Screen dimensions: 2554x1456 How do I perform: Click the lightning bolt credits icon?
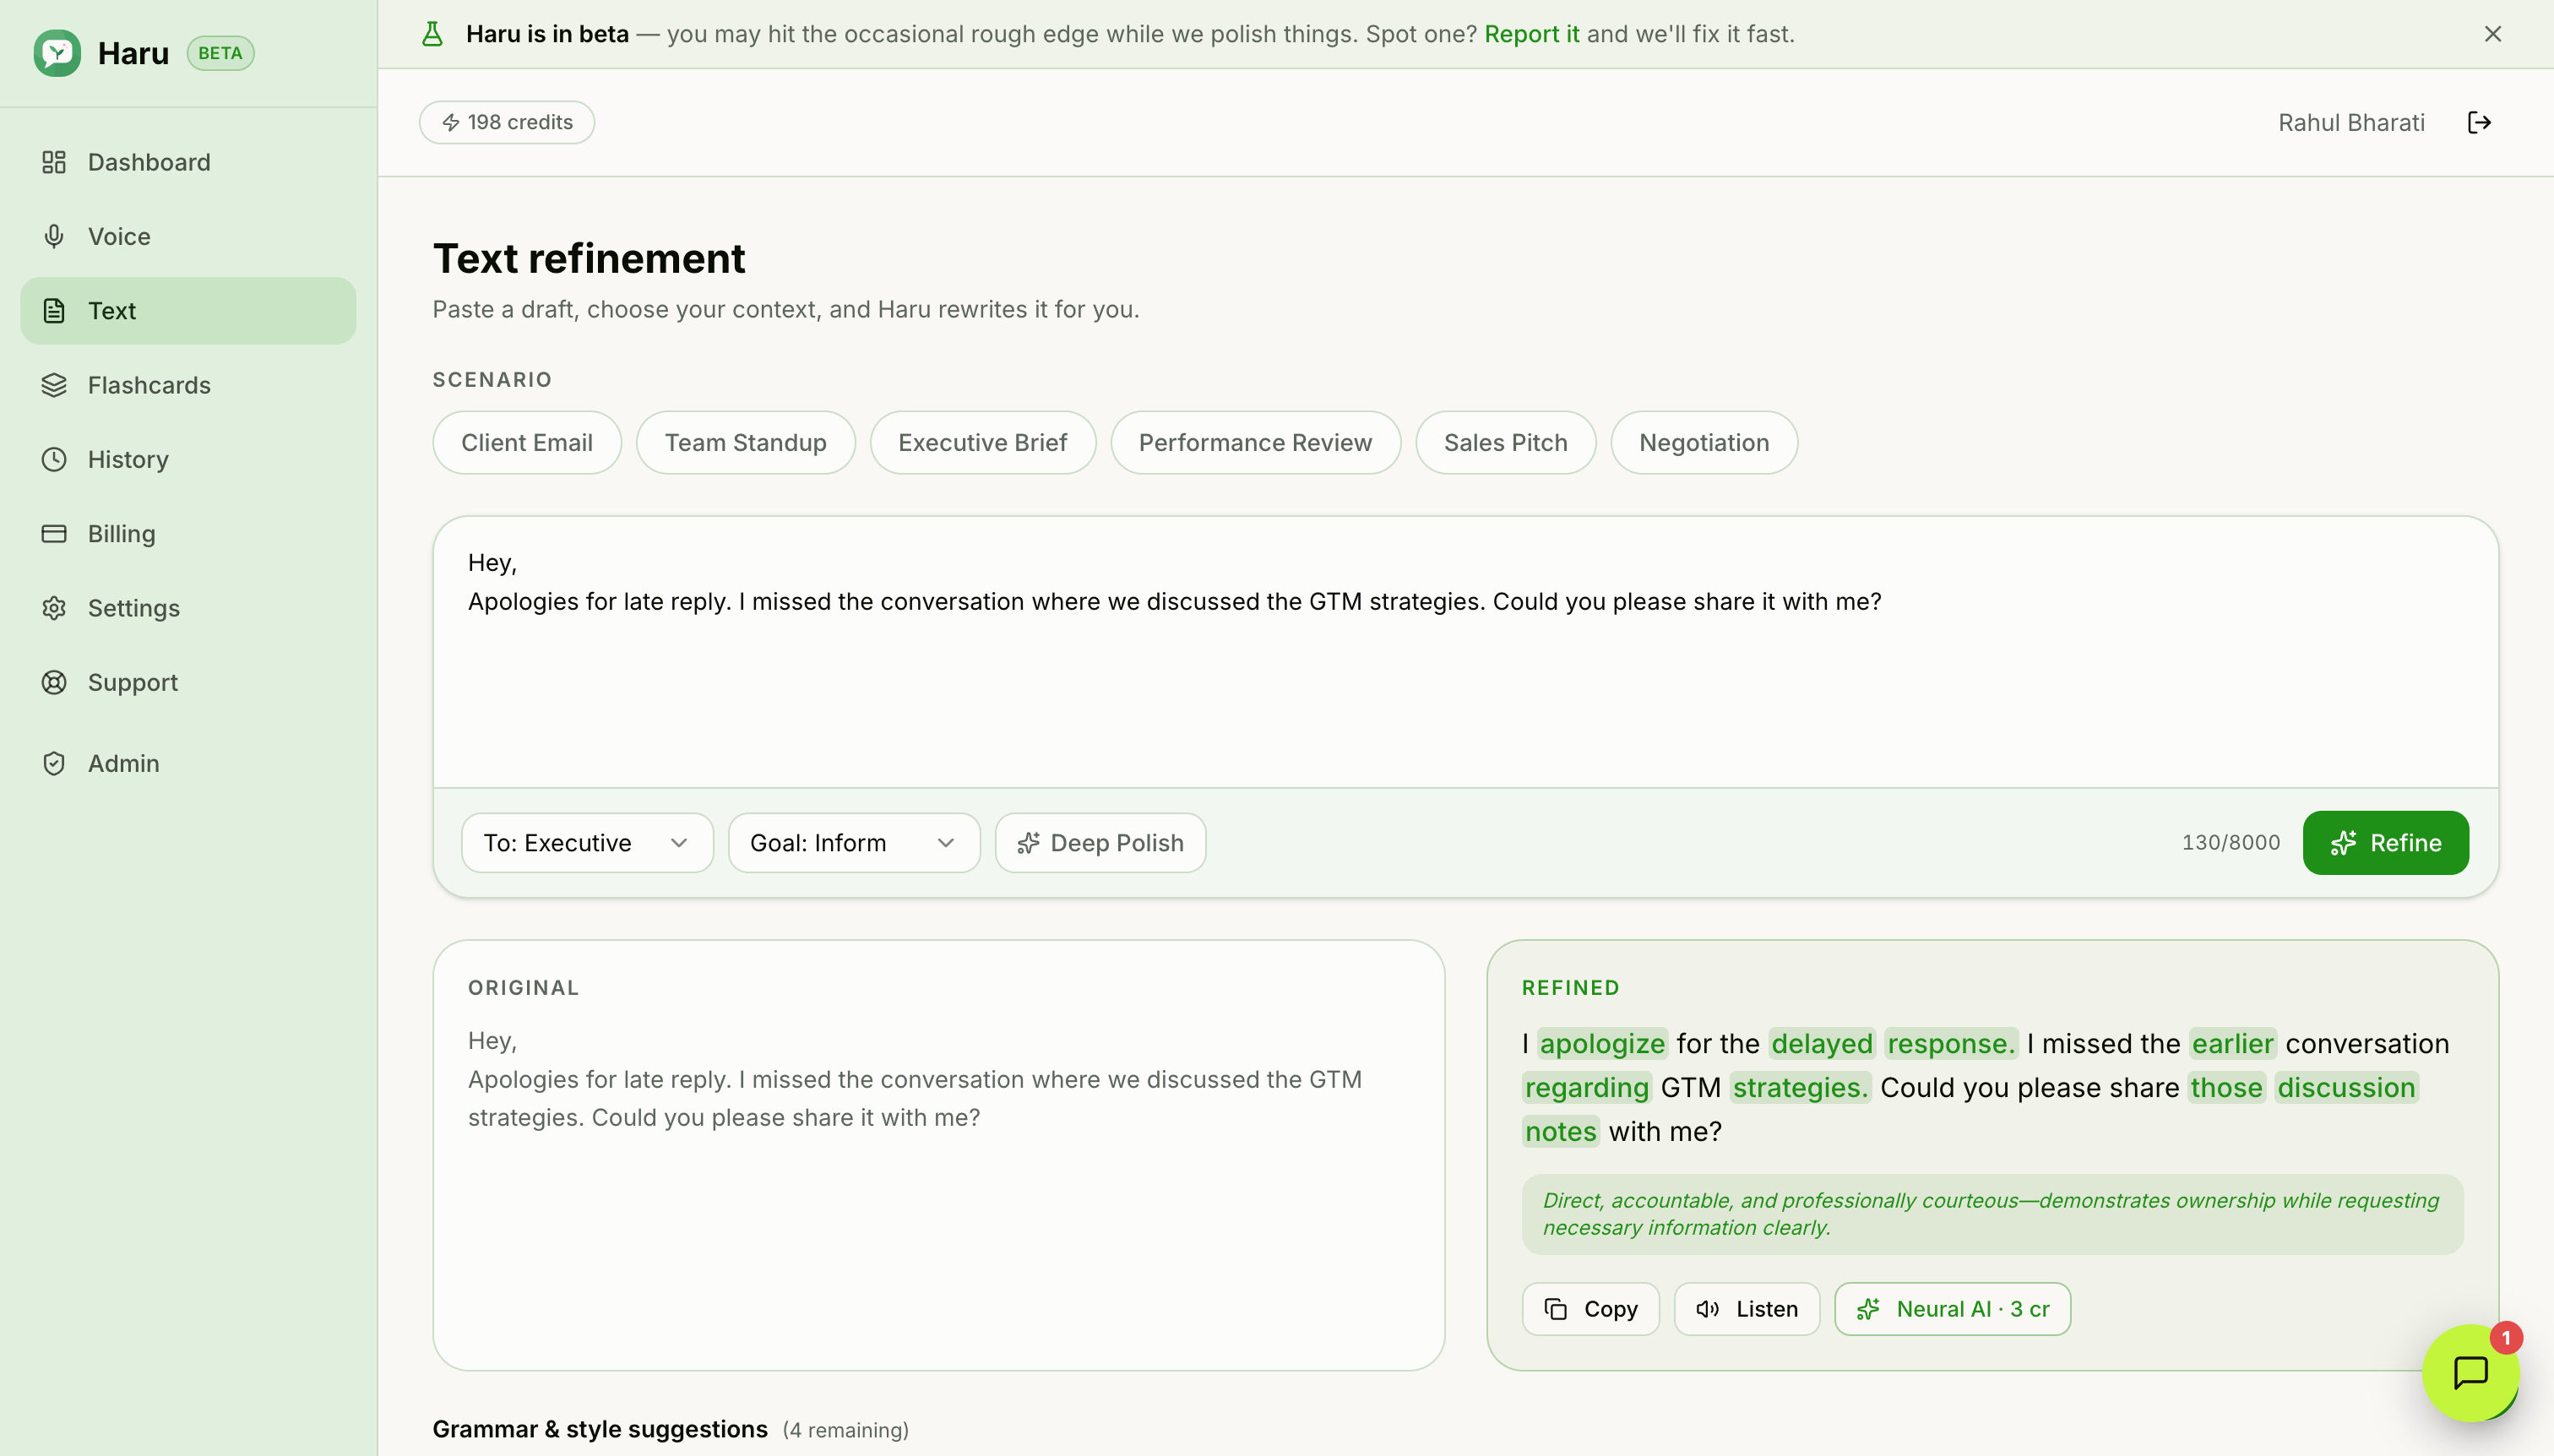[x=451, y=122]
